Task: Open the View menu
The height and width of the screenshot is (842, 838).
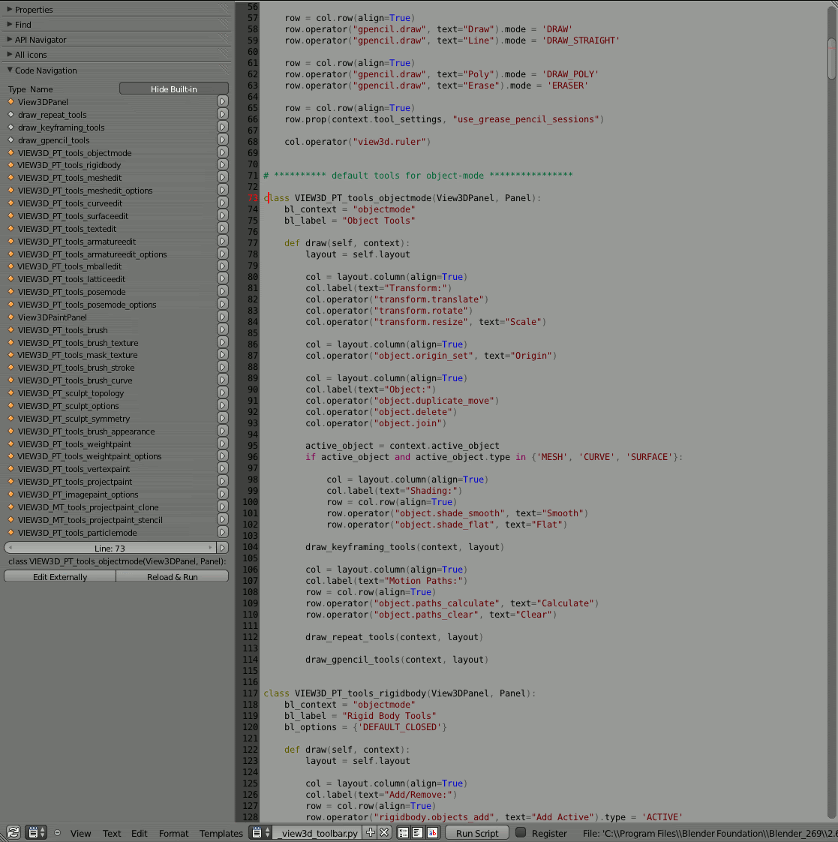Action: pyautogui.click(x=81, y=833)
